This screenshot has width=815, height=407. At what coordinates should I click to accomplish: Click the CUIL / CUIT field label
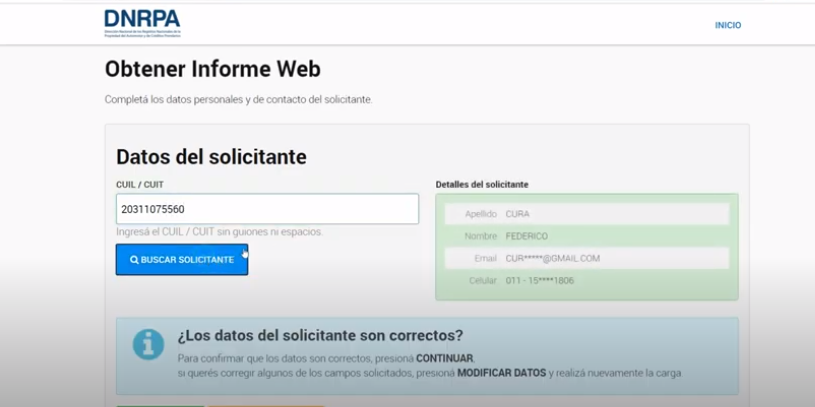tap(139, 185)
